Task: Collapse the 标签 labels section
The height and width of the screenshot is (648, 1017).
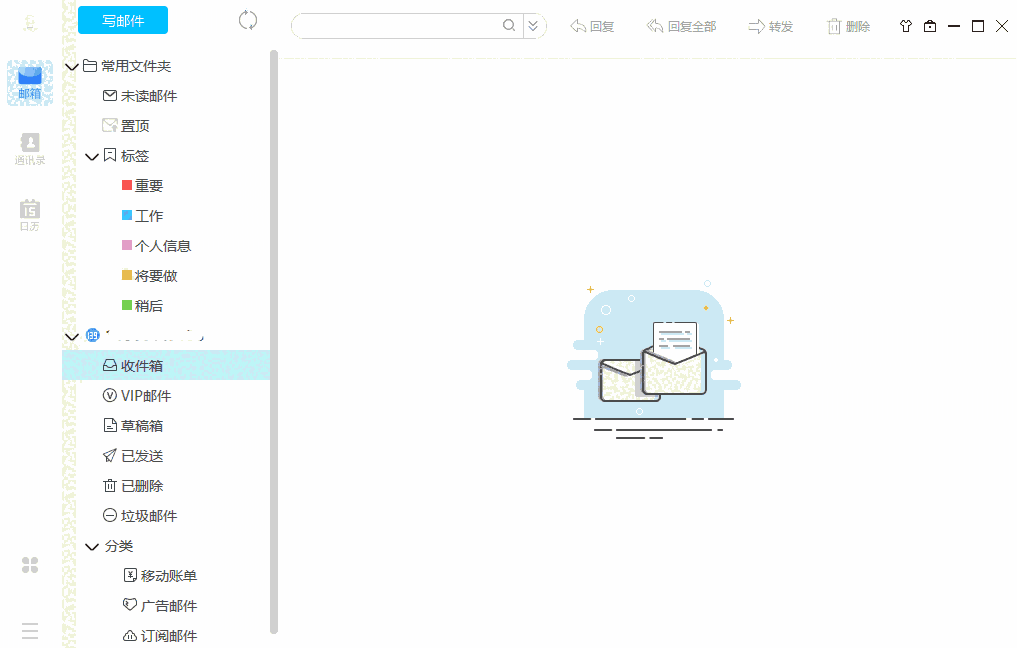Action: 92,156
